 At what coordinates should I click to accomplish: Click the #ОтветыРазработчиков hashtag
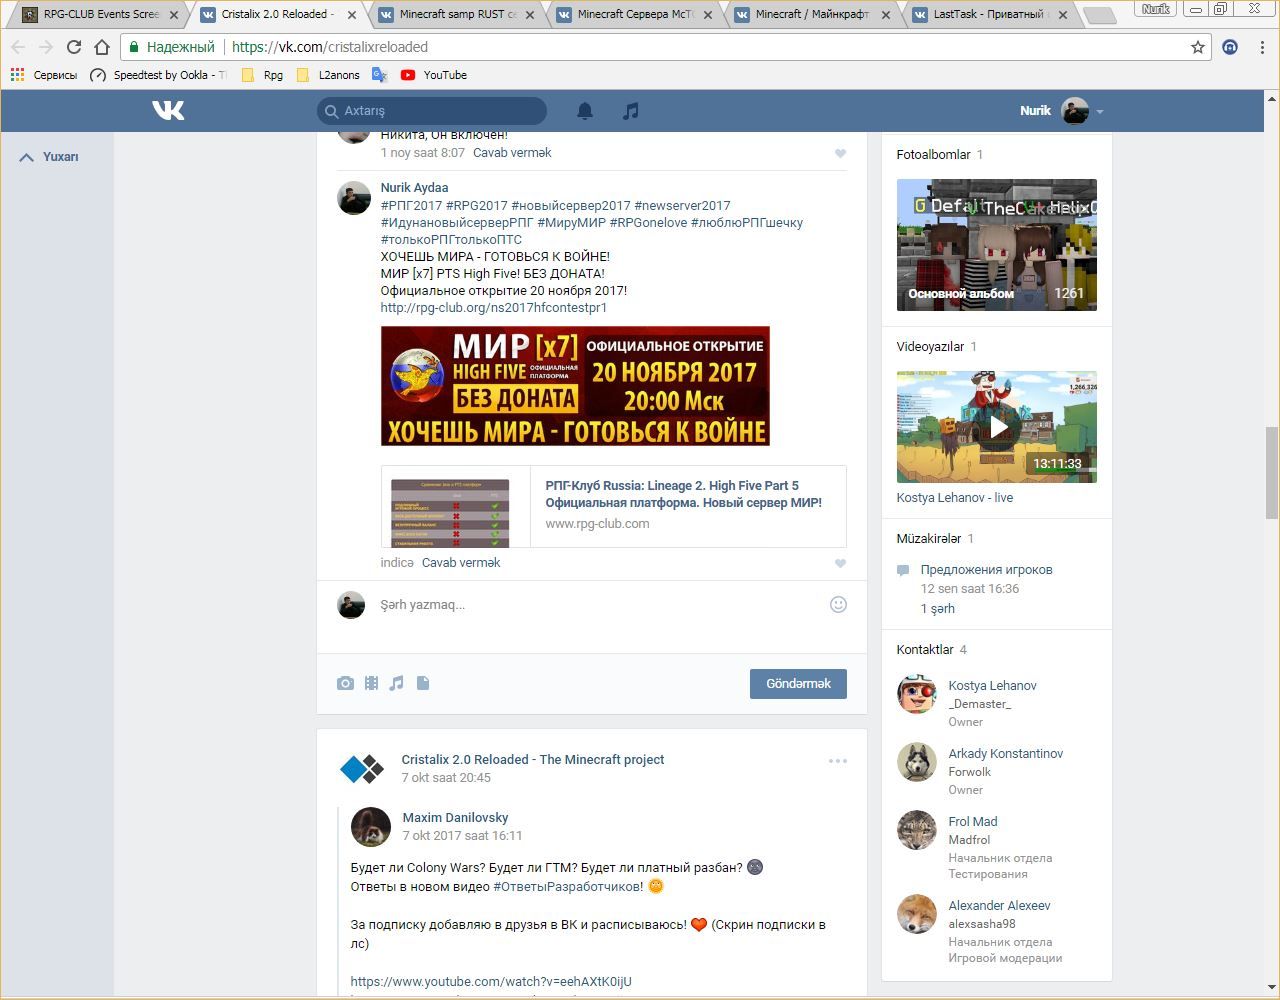pos(568,887)
